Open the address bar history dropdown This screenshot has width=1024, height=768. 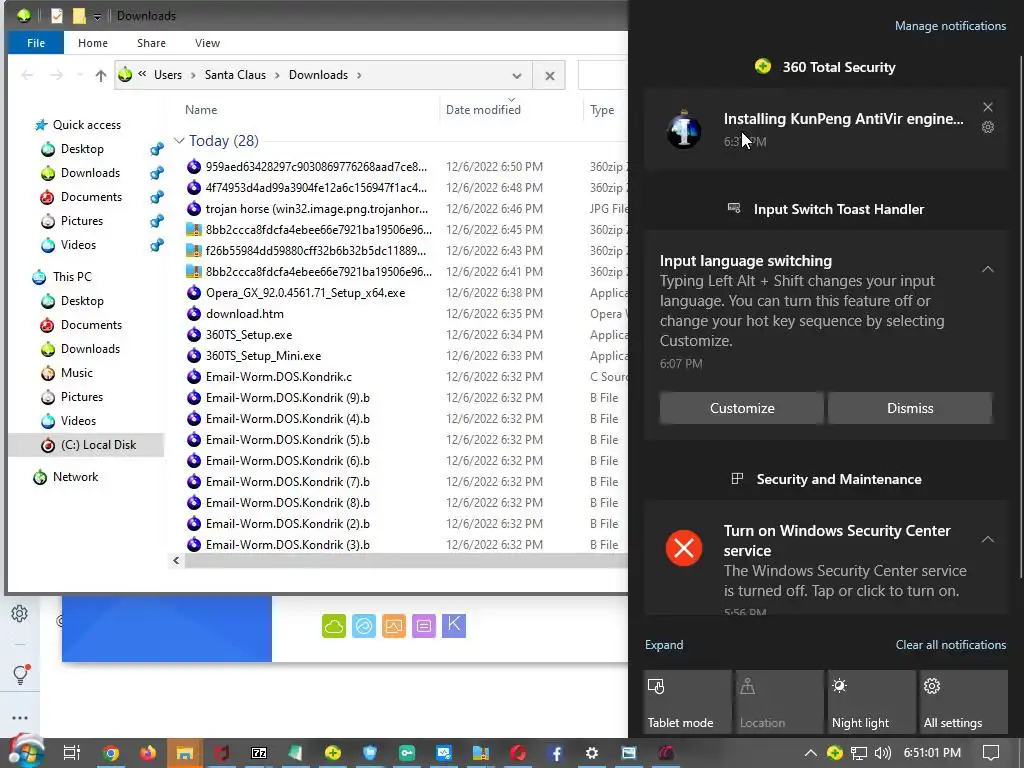pos(517,75)
